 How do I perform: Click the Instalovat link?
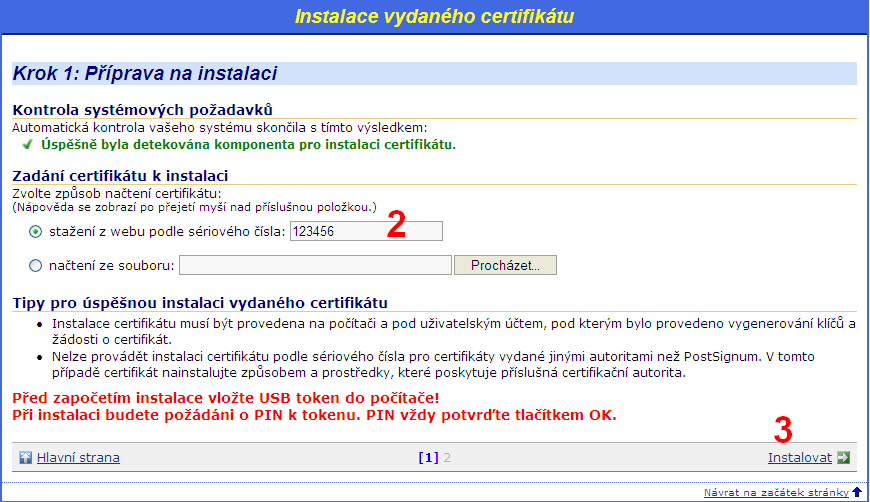pos(800,458)
